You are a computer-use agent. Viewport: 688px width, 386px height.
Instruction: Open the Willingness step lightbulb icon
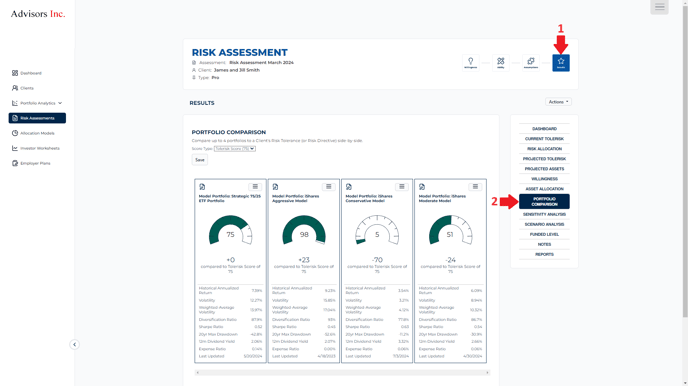click(471, 63)
